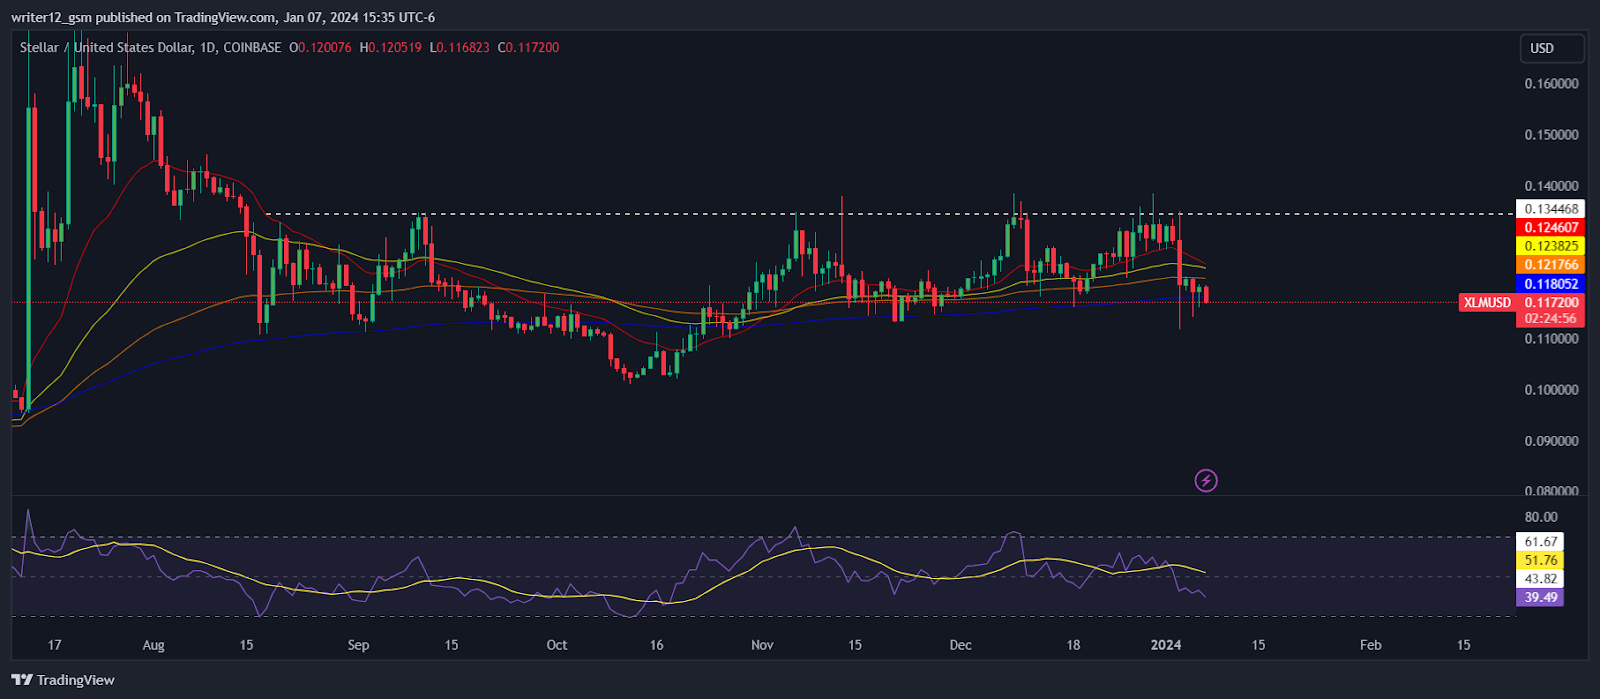Click the 0.110000 price axis level
The height and width of the screenshot is (699, 1600).
tap(1551, 339)
